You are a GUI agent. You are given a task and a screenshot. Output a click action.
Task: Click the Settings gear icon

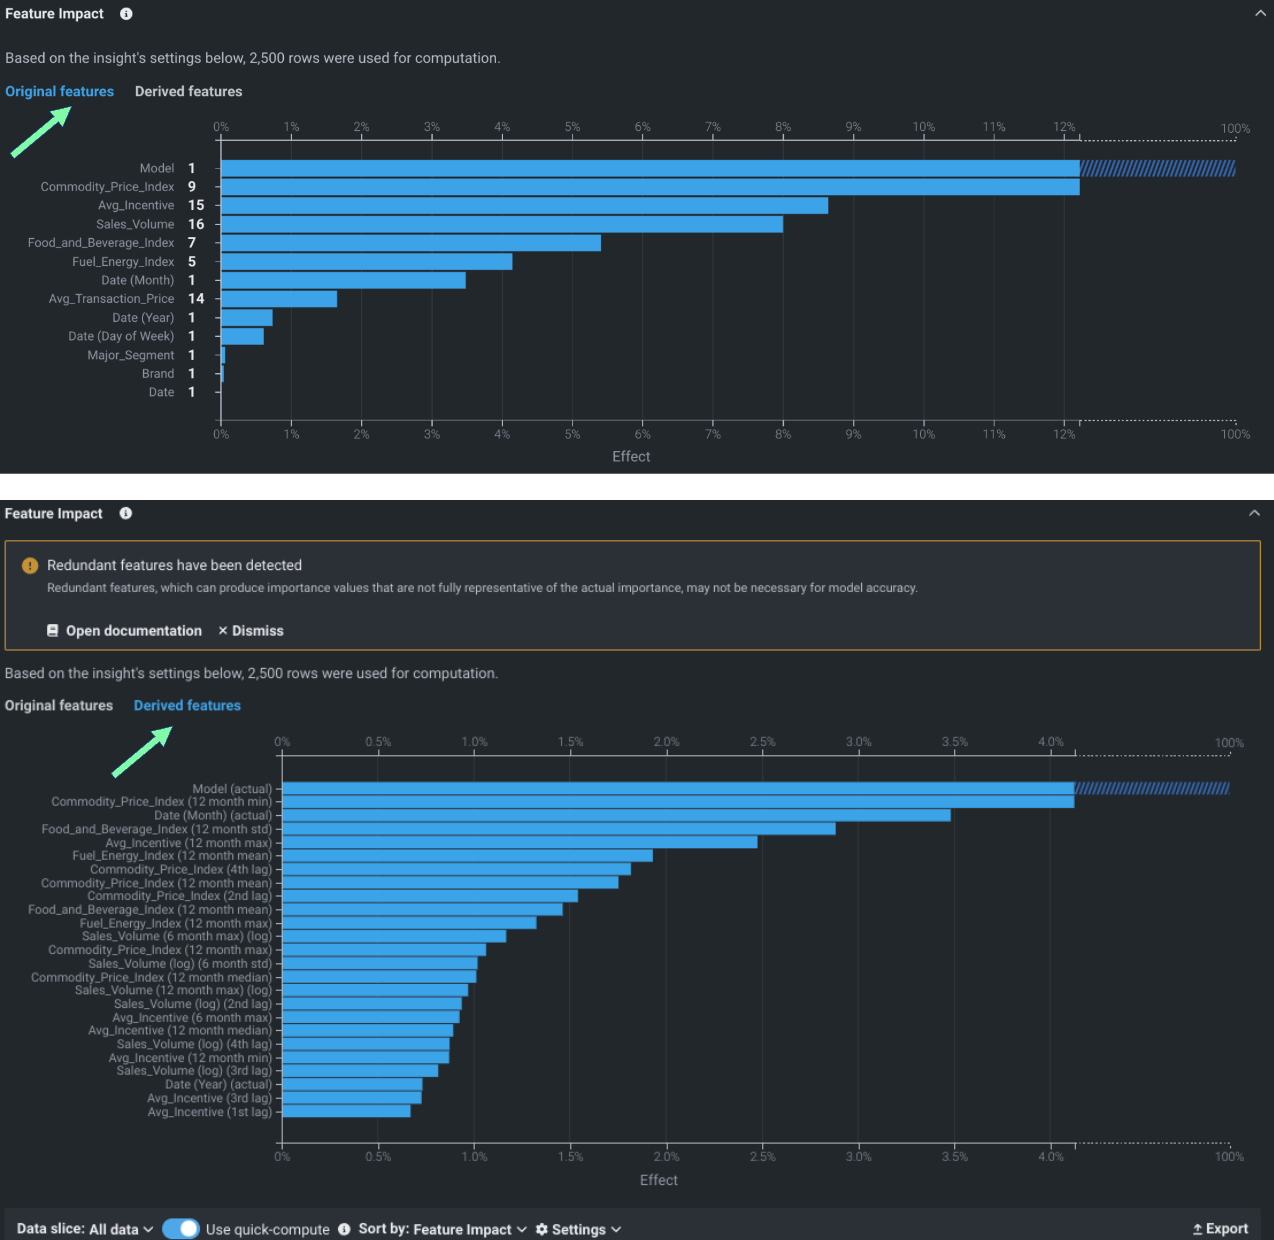tap(542, 1229)
